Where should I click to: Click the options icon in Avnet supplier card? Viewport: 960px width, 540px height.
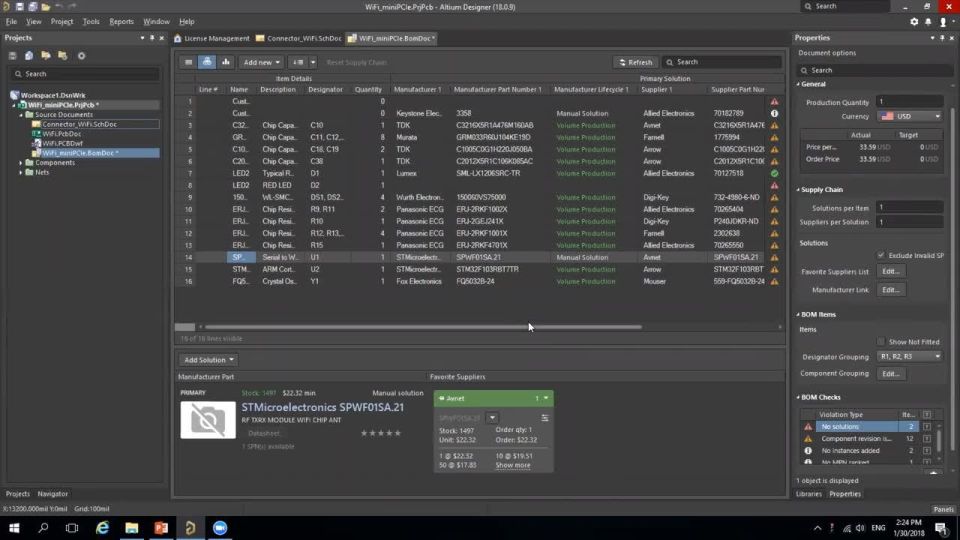point(545,418)
